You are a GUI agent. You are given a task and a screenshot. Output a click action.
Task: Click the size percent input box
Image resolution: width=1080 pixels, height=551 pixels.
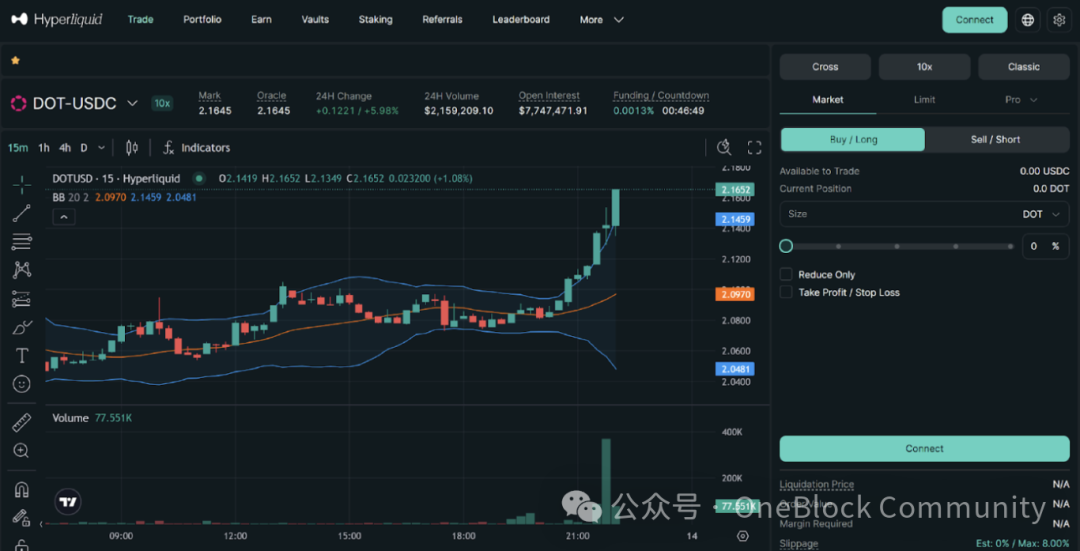tap(1046, 247)
